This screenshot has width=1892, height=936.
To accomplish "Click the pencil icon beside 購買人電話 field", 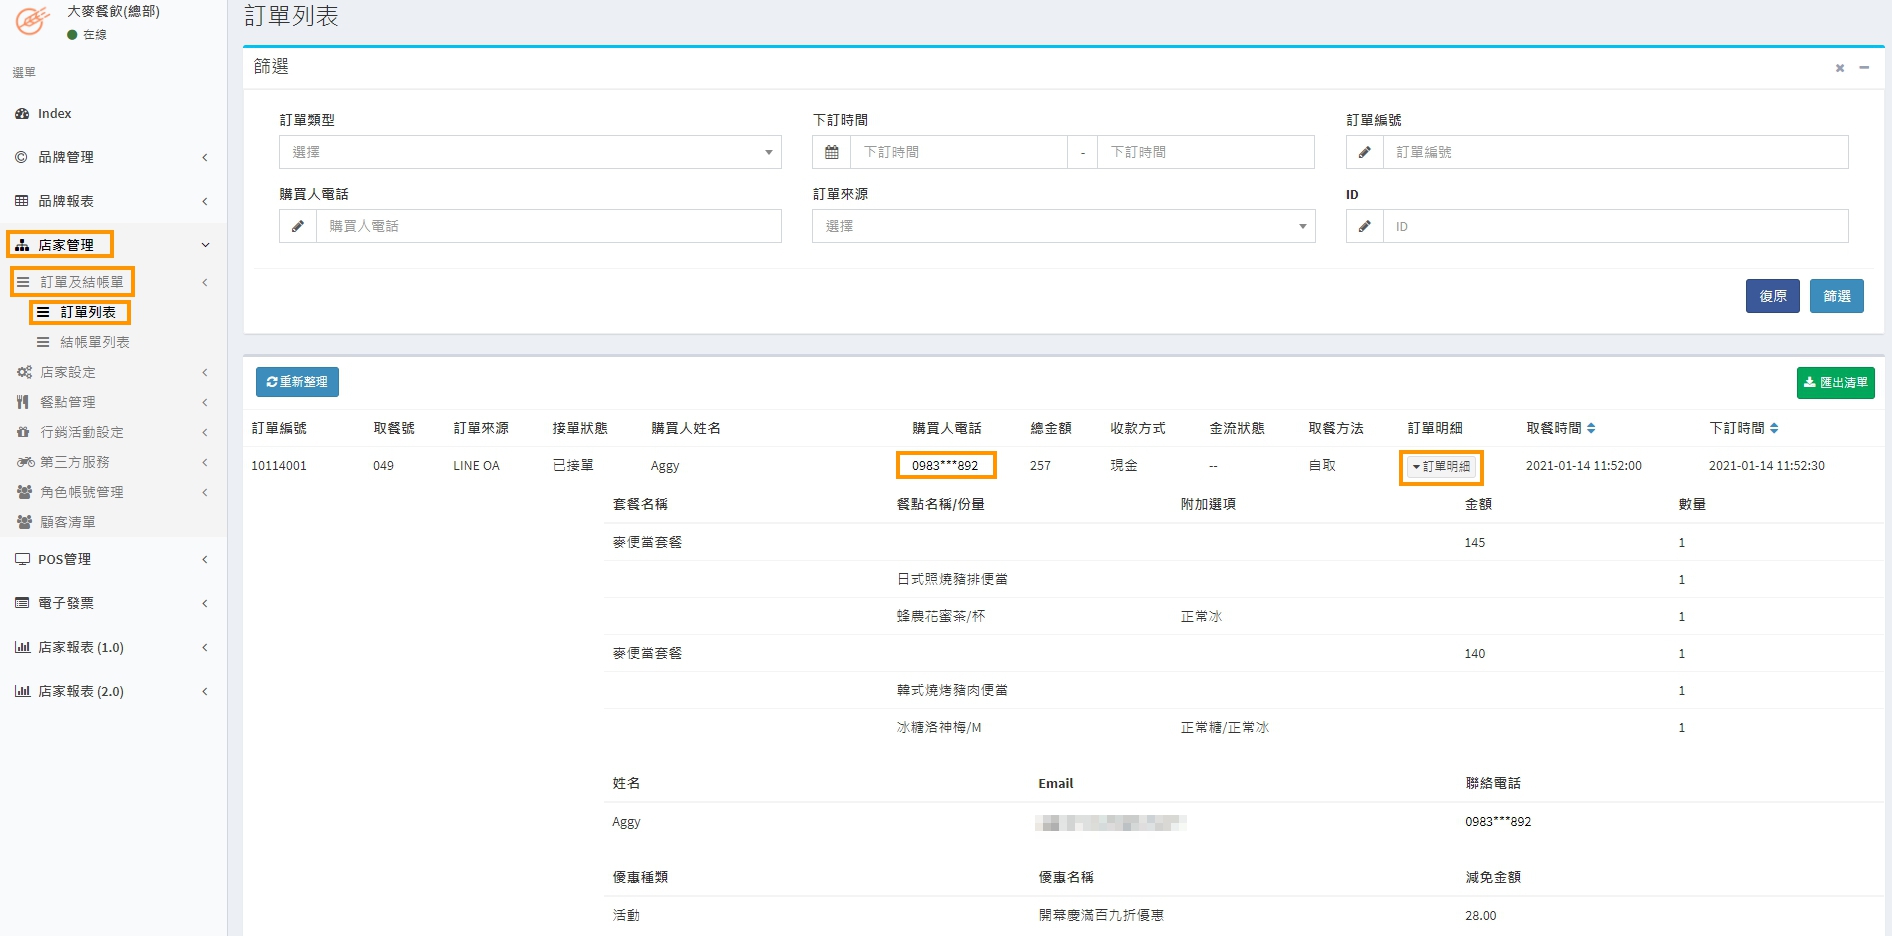I will [x=297, y=226].
